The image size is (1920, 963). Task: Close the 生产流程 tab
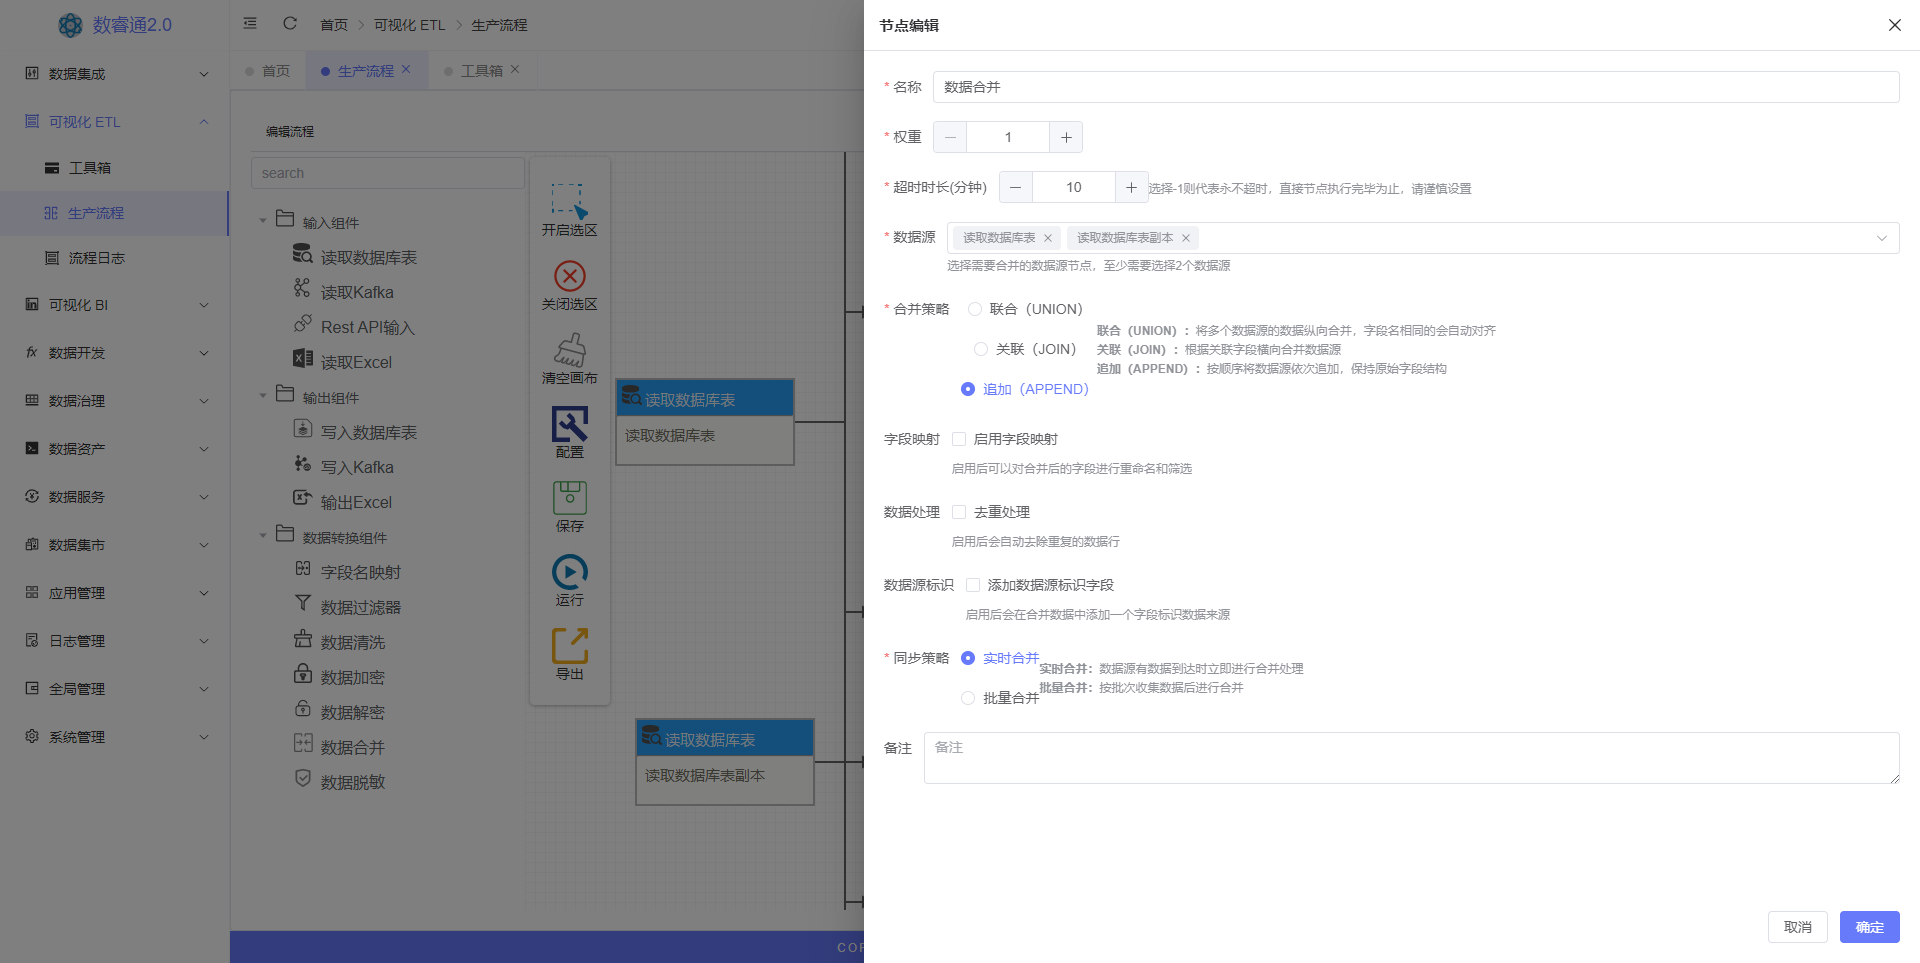coord(406,70)
